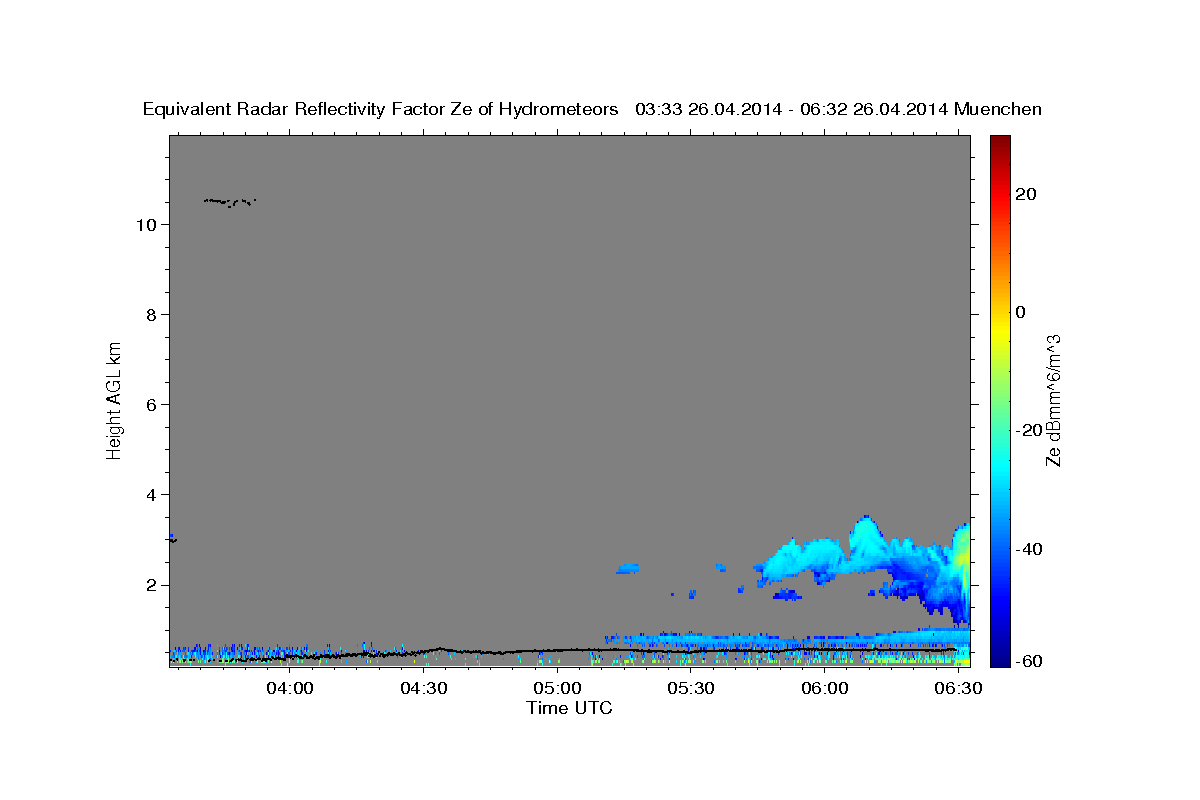Click the yellow region of the colorbar
This screenshot has width=1200, height=800.
1000,330
